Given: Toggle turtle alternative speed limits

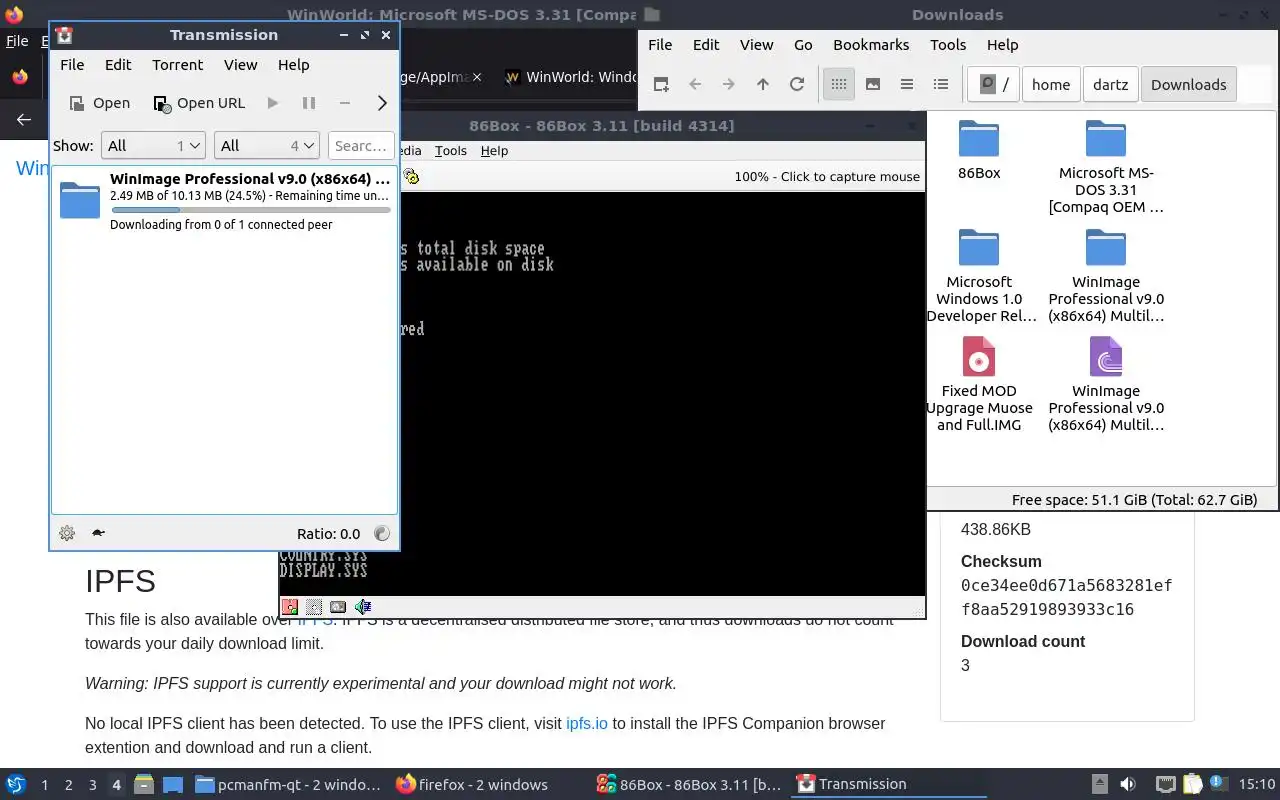Looking at the screenshot, I should point(98,533).
